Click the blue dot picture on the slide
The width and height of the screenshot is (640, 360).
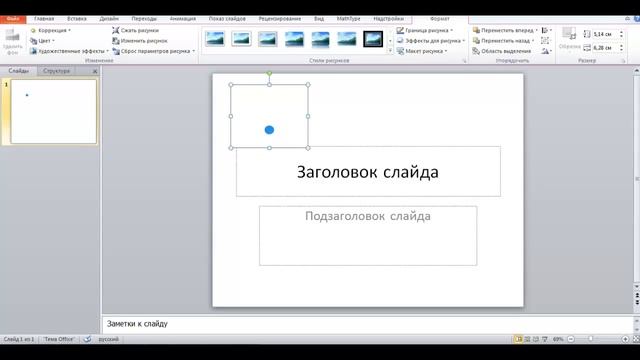[x=269, y=130]
